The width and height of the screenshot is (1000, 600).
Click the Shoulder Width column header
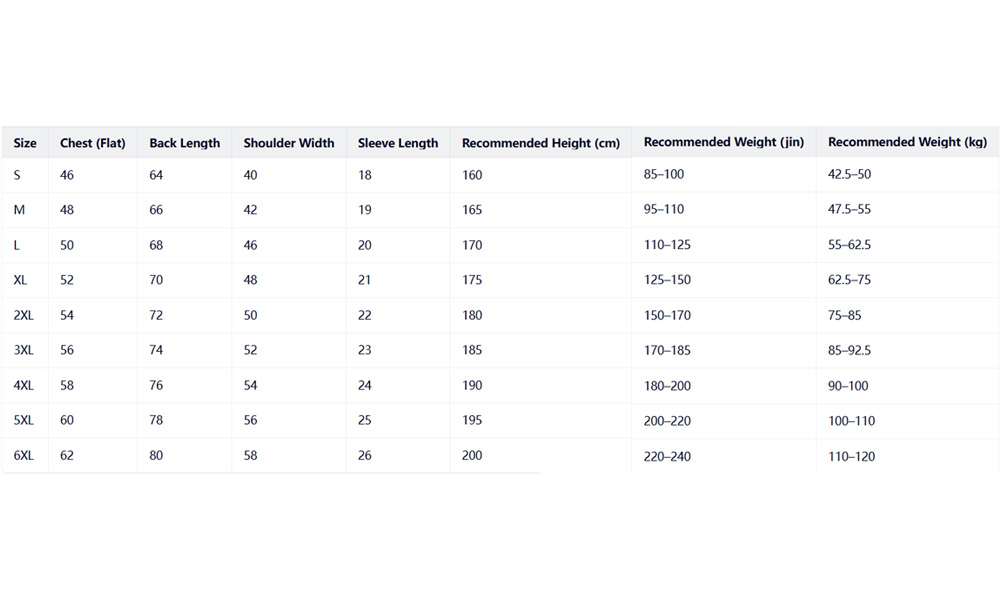click(289, 143)
